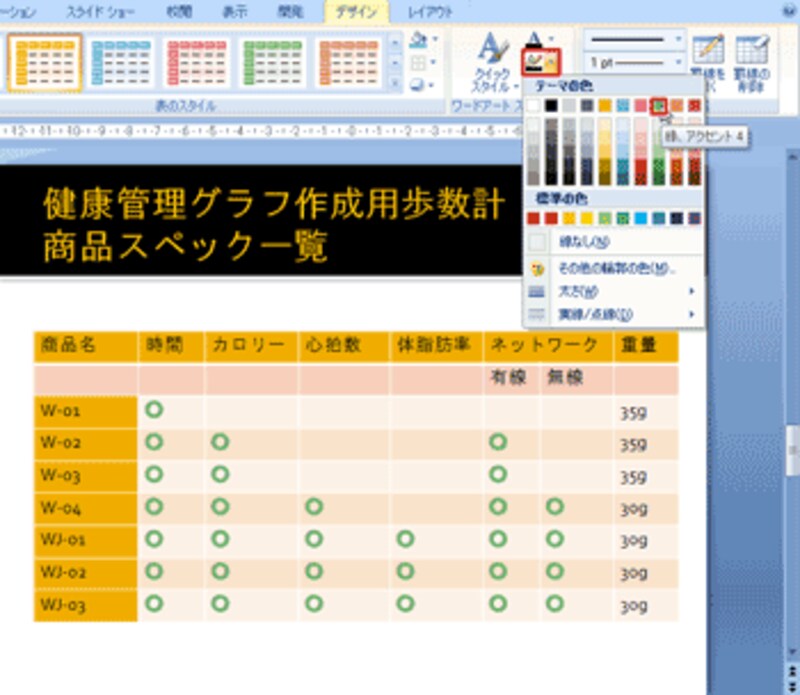The height and width of the screenshot is (695, 800).
Task: Open the クイックスタイル WordArt button
Action: [492, 63]
